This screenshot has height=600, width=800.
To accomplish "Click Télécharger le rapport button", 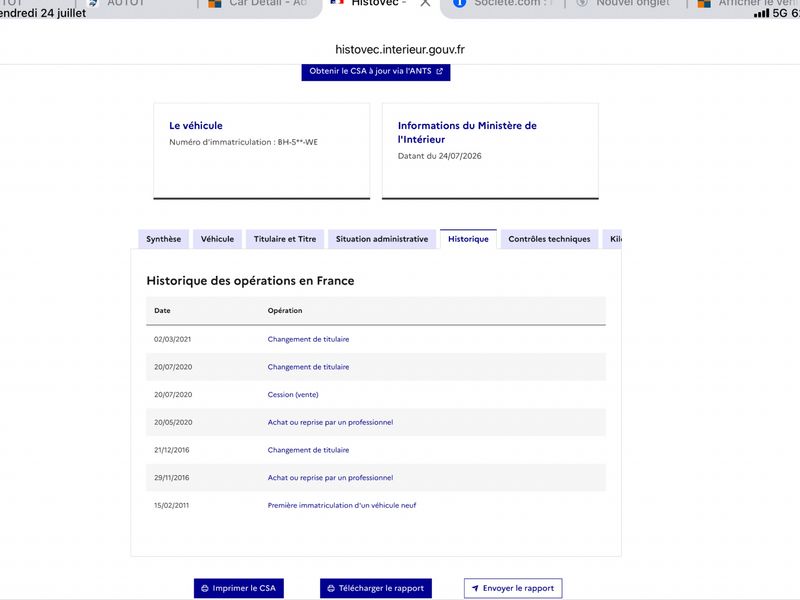I will tap(376, 588).
